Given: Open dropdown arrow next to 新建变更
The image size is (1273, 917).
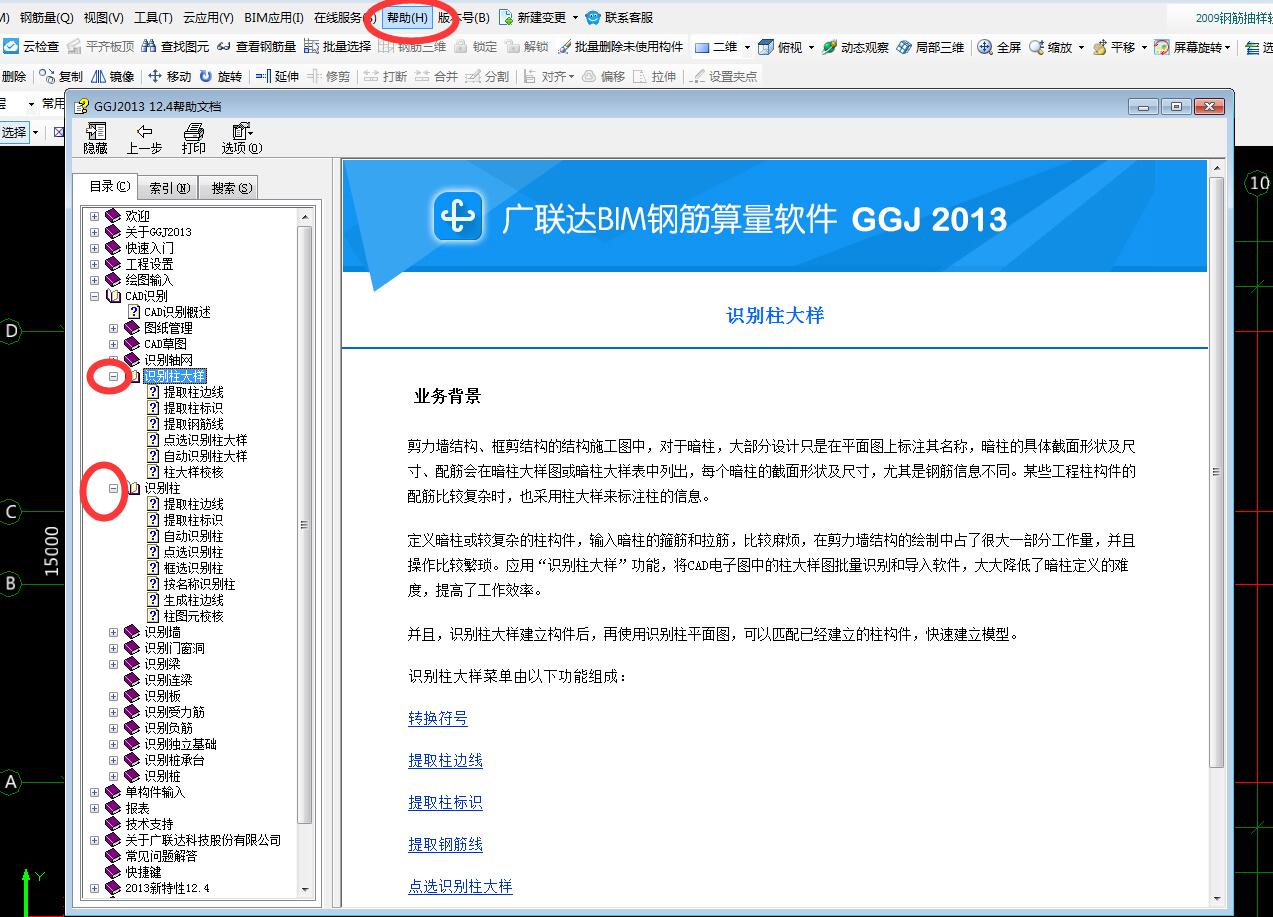Looking at the screenshot, I should point(575,17).
